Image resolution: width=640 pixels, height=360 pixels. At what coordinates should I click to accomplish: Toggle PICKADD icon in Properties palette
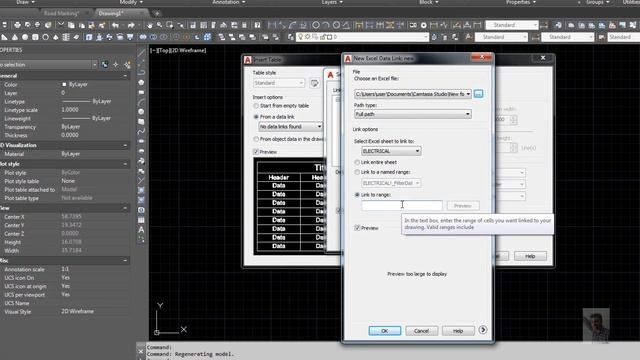pos(105,64)
